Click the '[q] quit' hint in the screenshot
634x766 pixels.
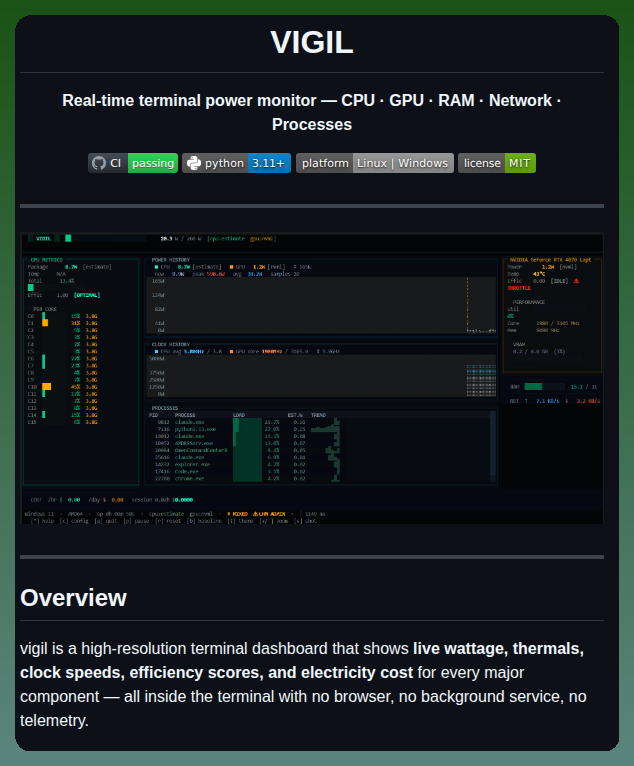click(106, 521)
